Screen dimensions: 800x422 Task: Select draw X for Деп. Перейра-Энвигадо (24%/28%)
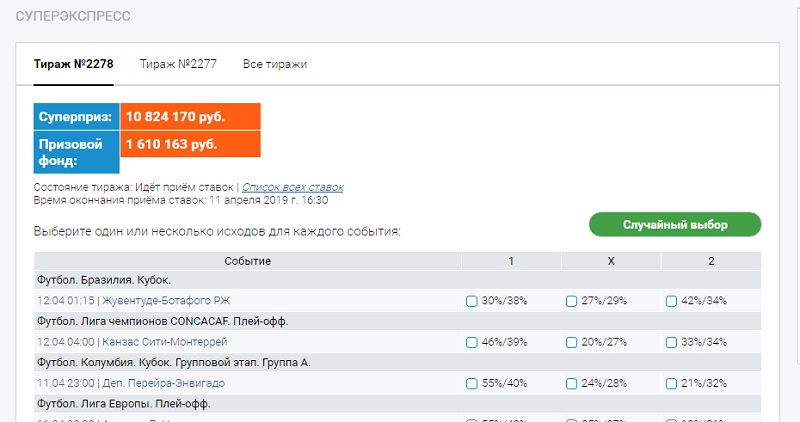point(572,383)
